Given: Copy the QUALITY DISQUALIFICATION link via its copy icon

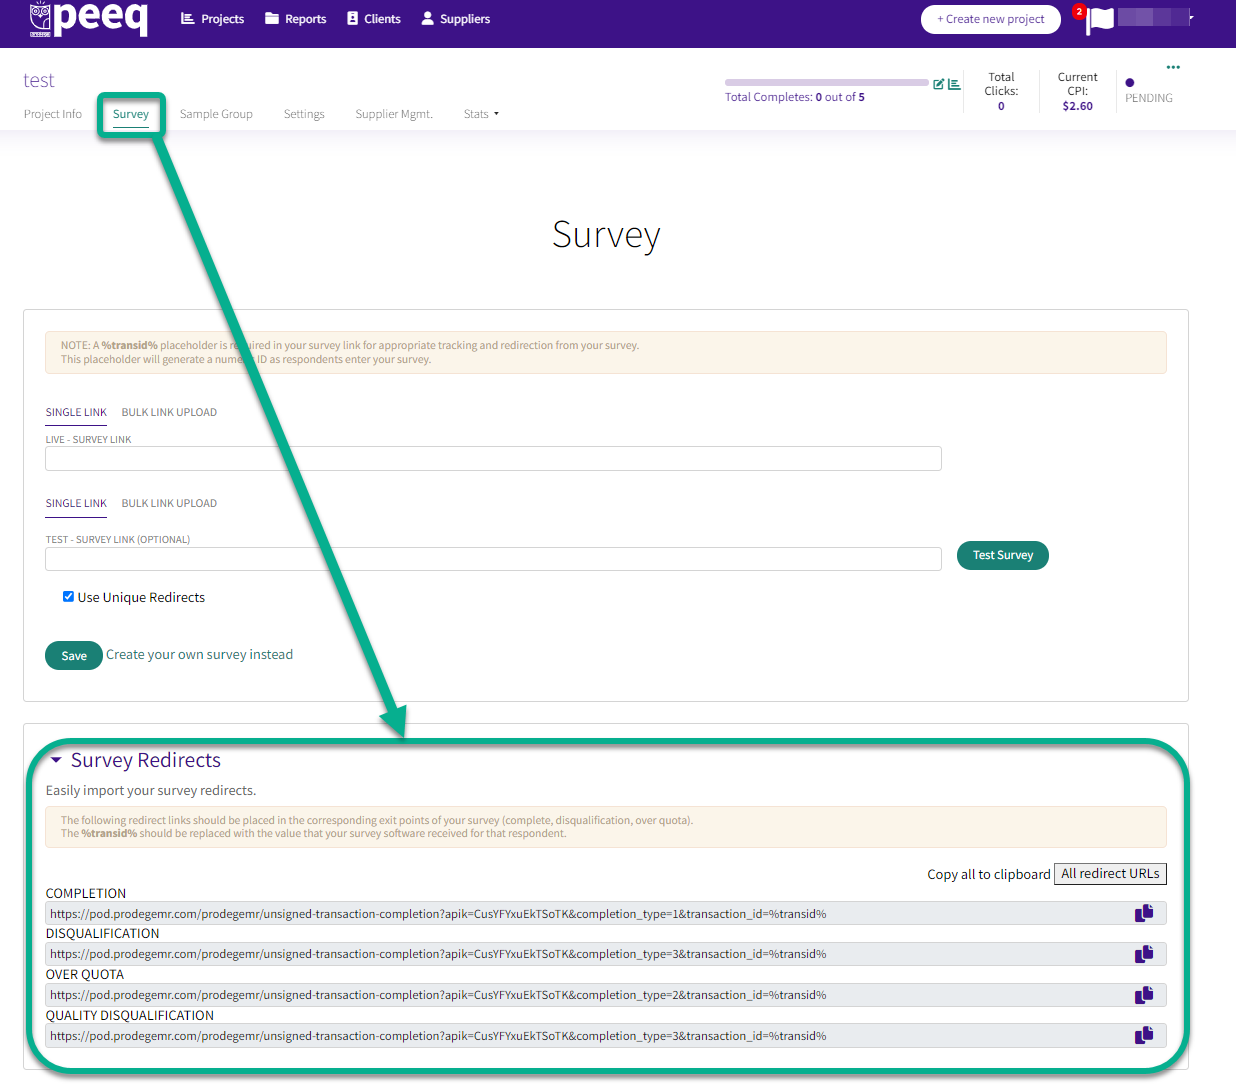Looking at the screenshot, I should pyautogui.click(x=1144, y=1035).
